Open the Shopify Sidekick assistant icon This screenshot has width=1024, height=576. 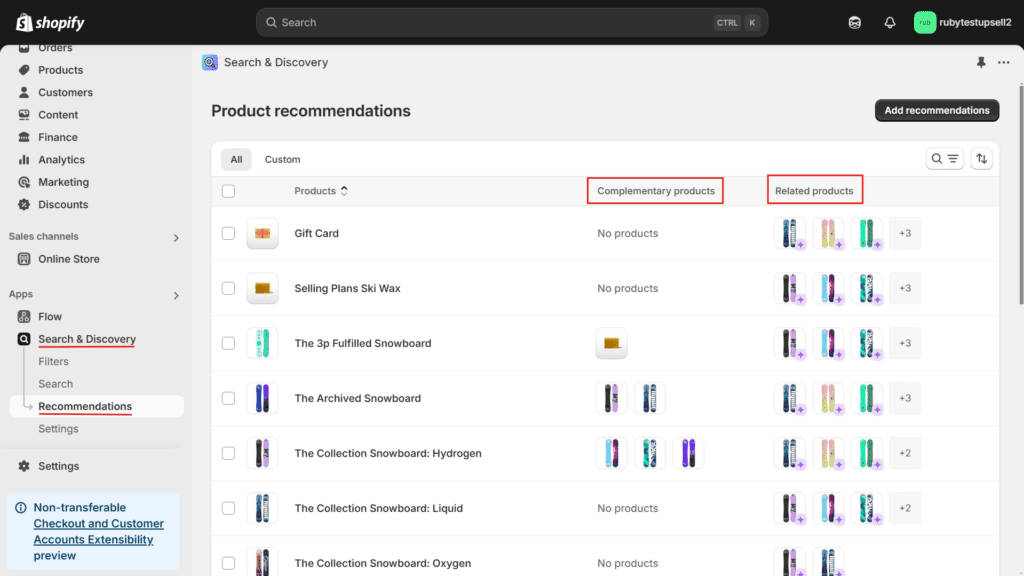pyautogui.click(x=855, y=22)
